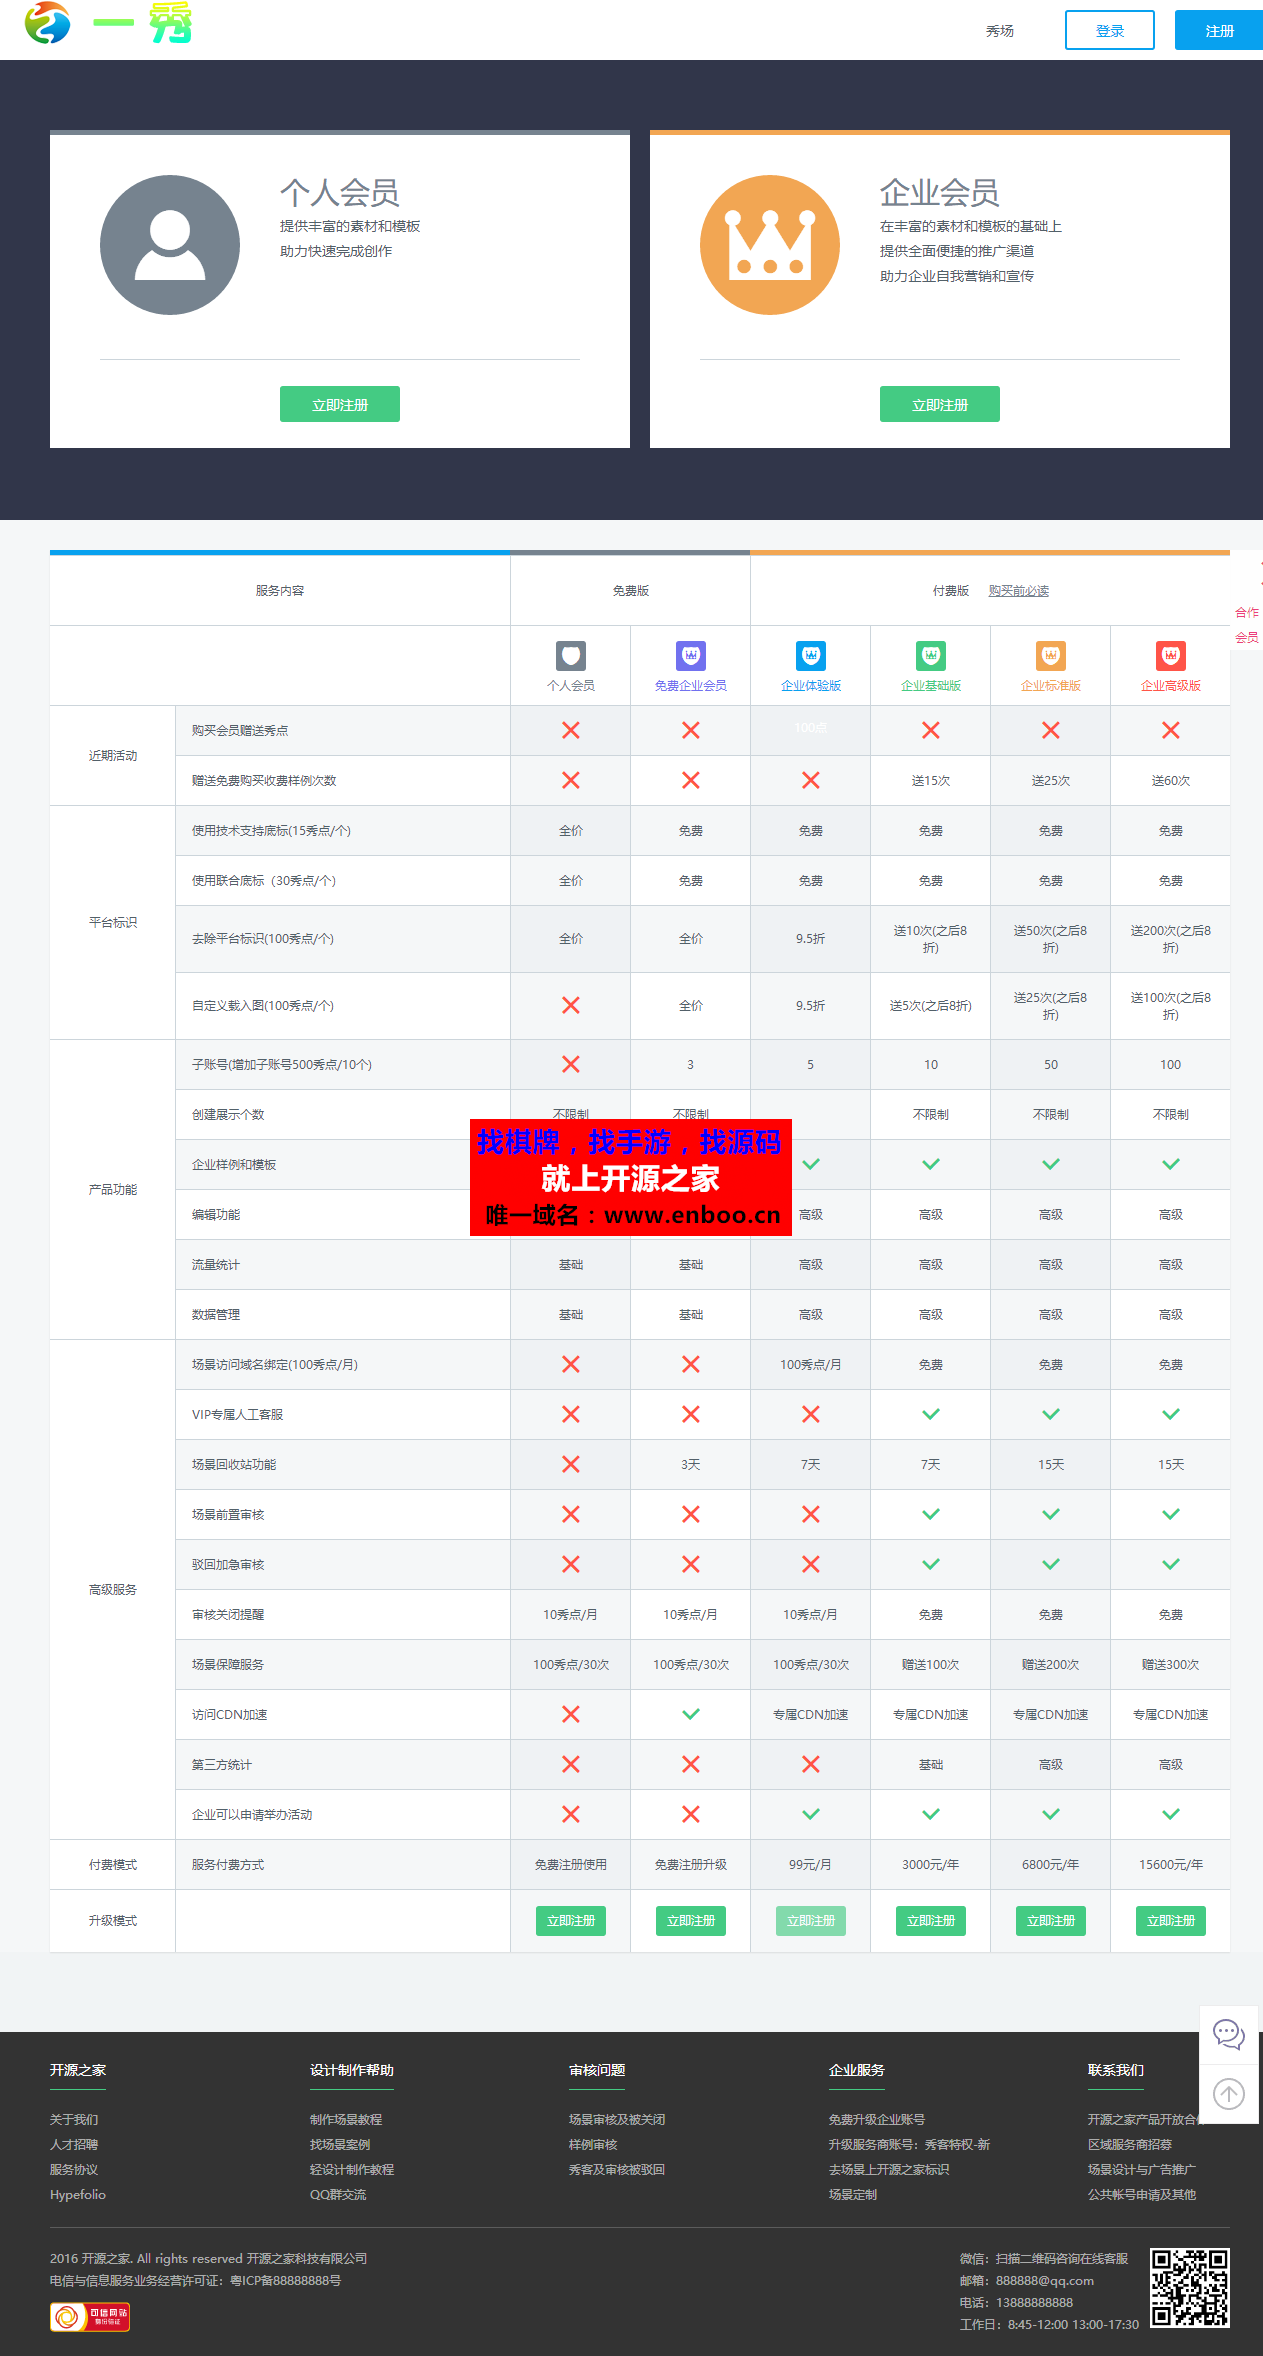
Task: Click the enterprise member crown icon
Action: (770, 245)
